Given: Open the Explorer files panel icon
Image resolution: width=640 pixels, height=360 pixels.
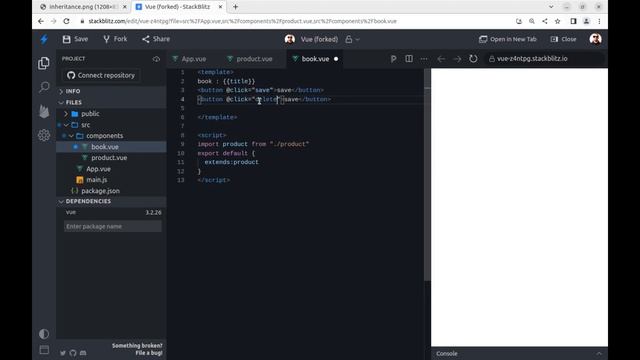Looking at the screenshot, I should click(x=44, y=63).
